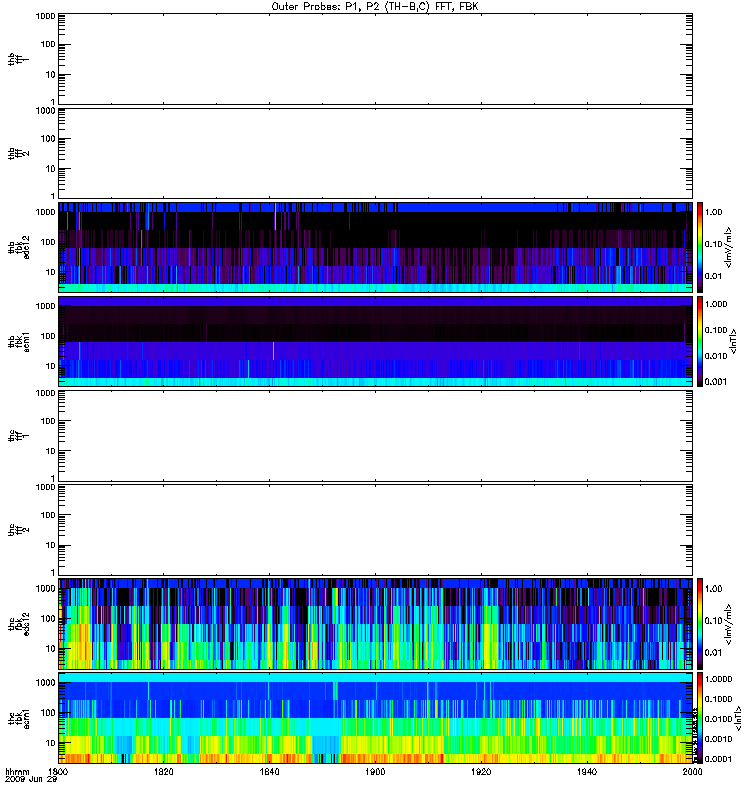Click the "1840" time axis label
Screen dimensions: 750x800
[x=269, y=772]
